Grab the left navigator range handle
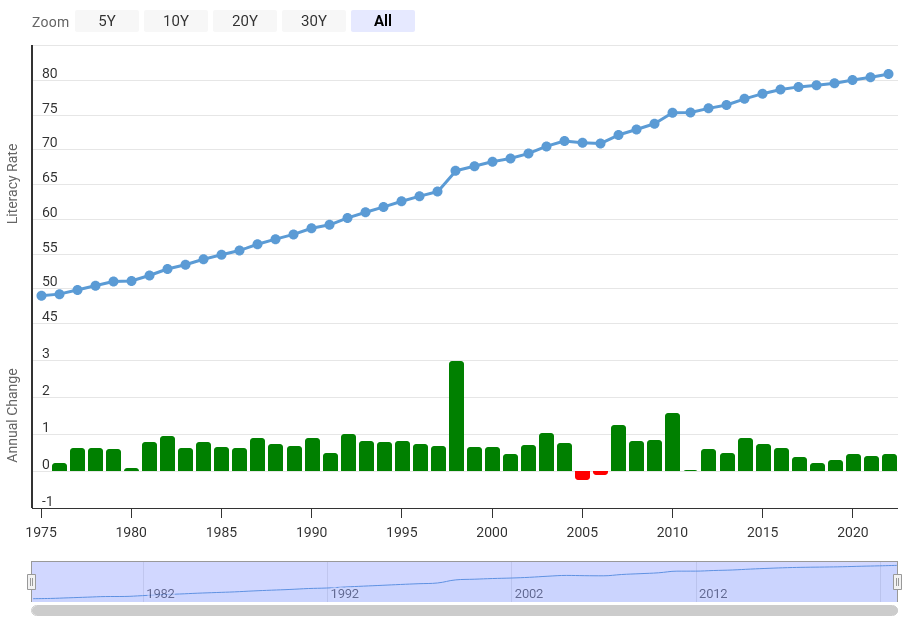Image resolution: width=911 pixels, height=626 pixels. point(31,581)
